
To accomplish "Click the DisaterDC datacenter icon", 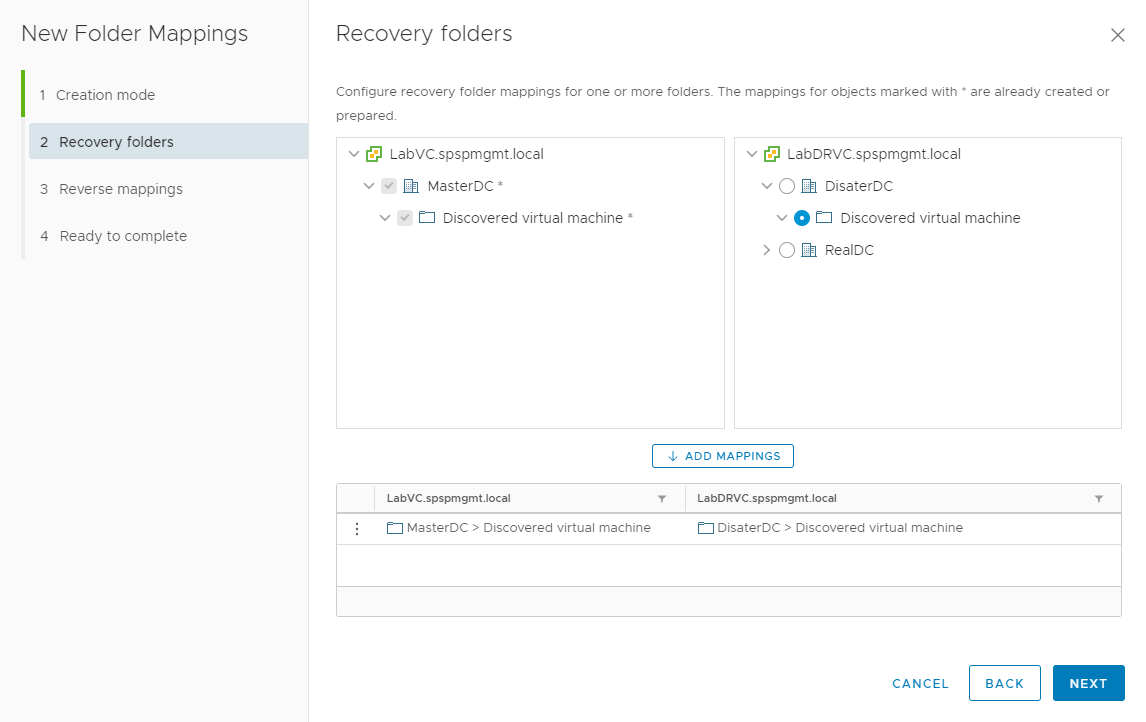I will (810, 186).
